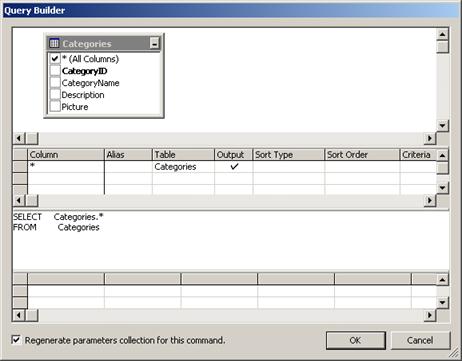
Task: Click Categories.* text in SQL pane
Action: click(79, 217)
